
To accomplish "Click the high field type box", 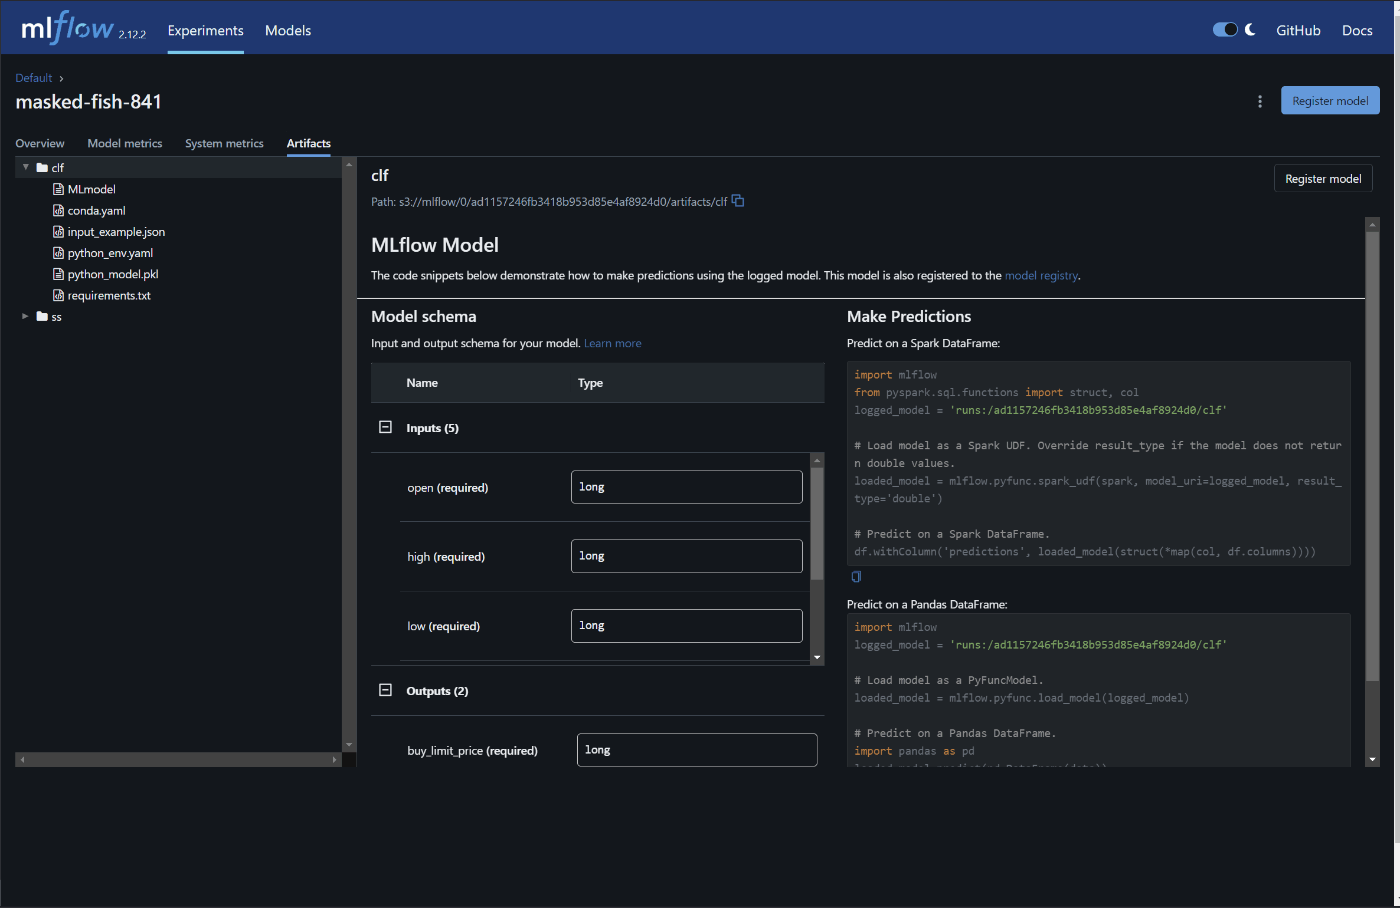I will pyautogui.click(x=687, y=556).
